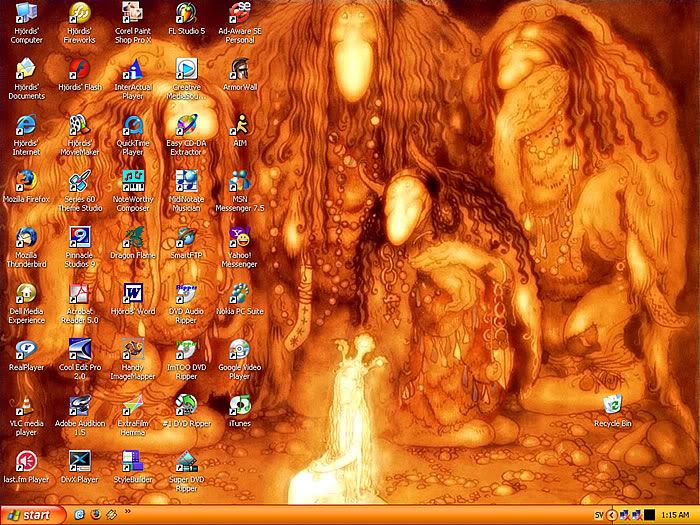
Task: Open the Start menu
Action: click(x=32, y=515)
